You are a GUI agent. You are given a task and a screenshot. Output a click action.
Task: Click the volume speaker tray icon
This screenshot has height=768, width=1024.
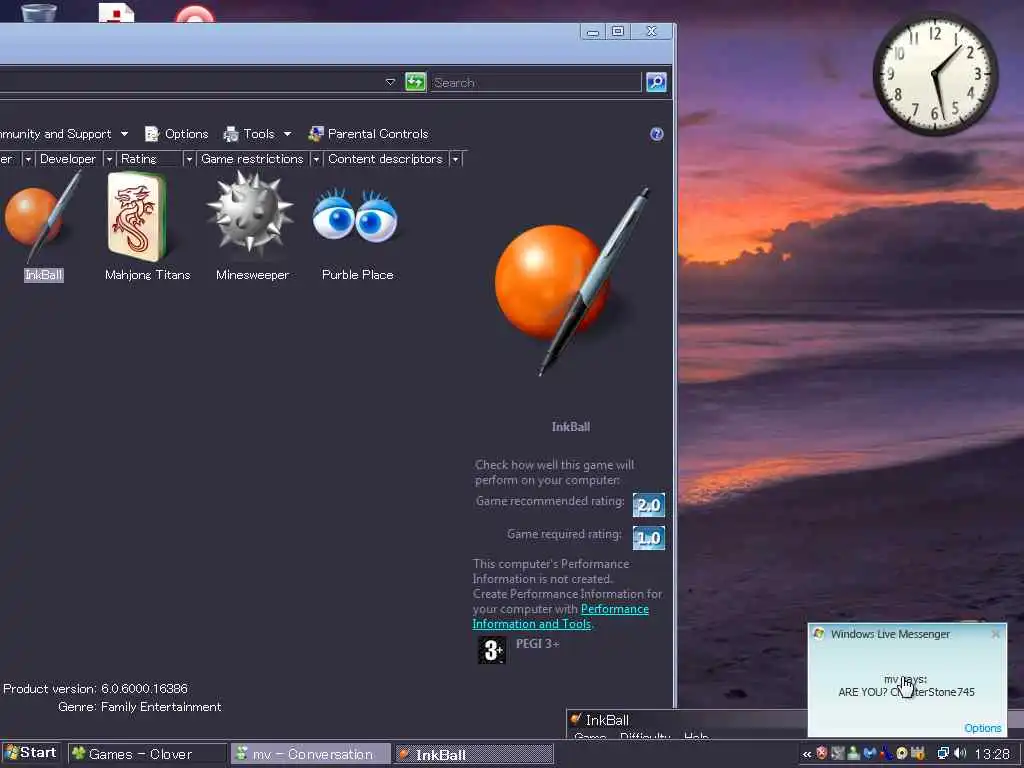pos(960,754)
